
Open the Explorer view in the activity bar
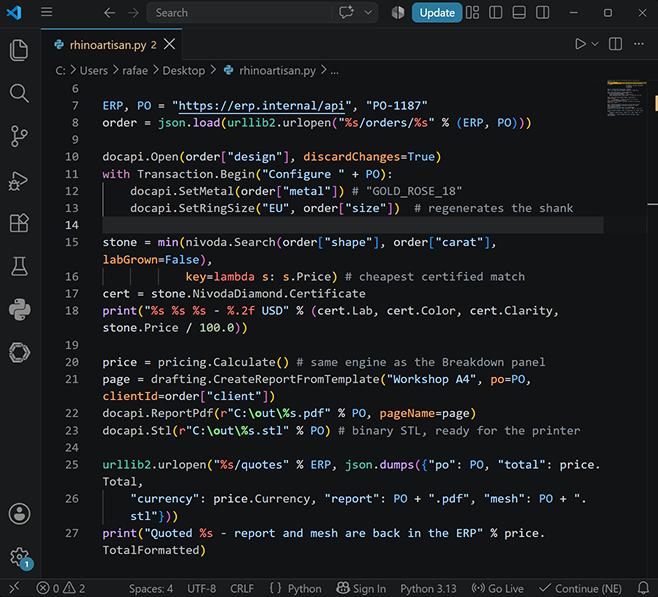19,50
